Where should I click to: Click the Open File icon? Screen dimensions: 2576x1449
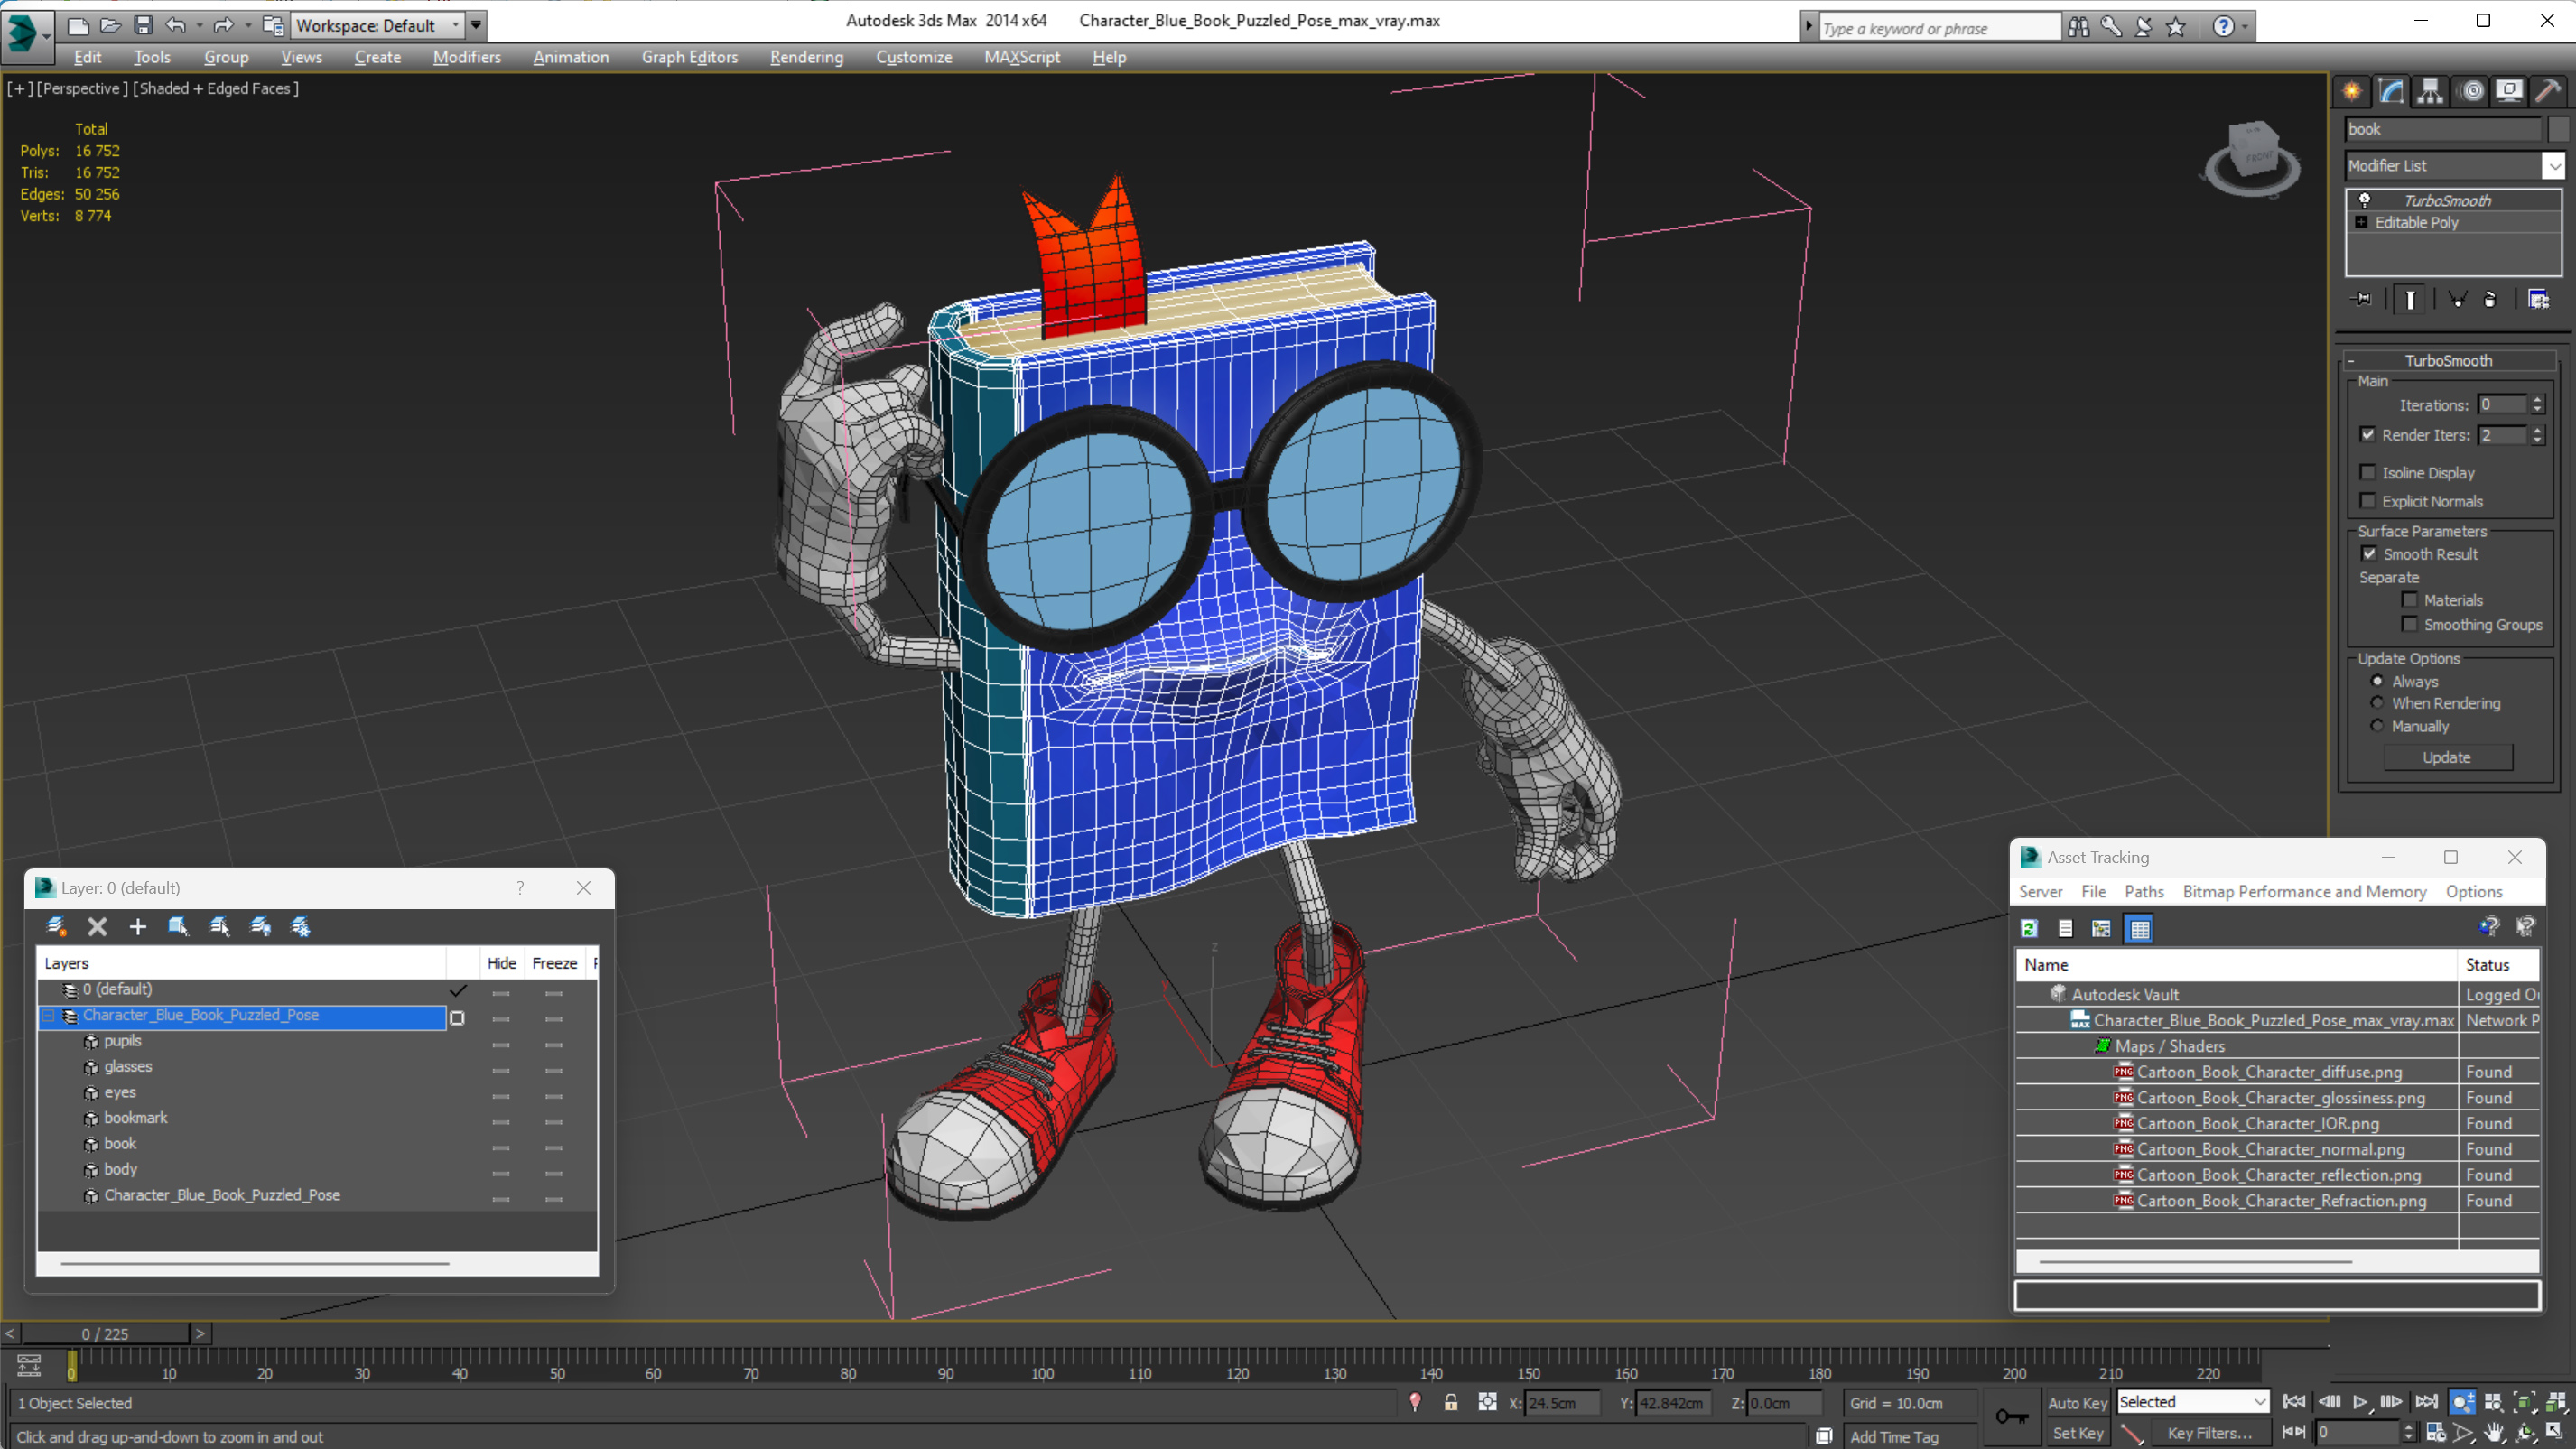(110, 25)
